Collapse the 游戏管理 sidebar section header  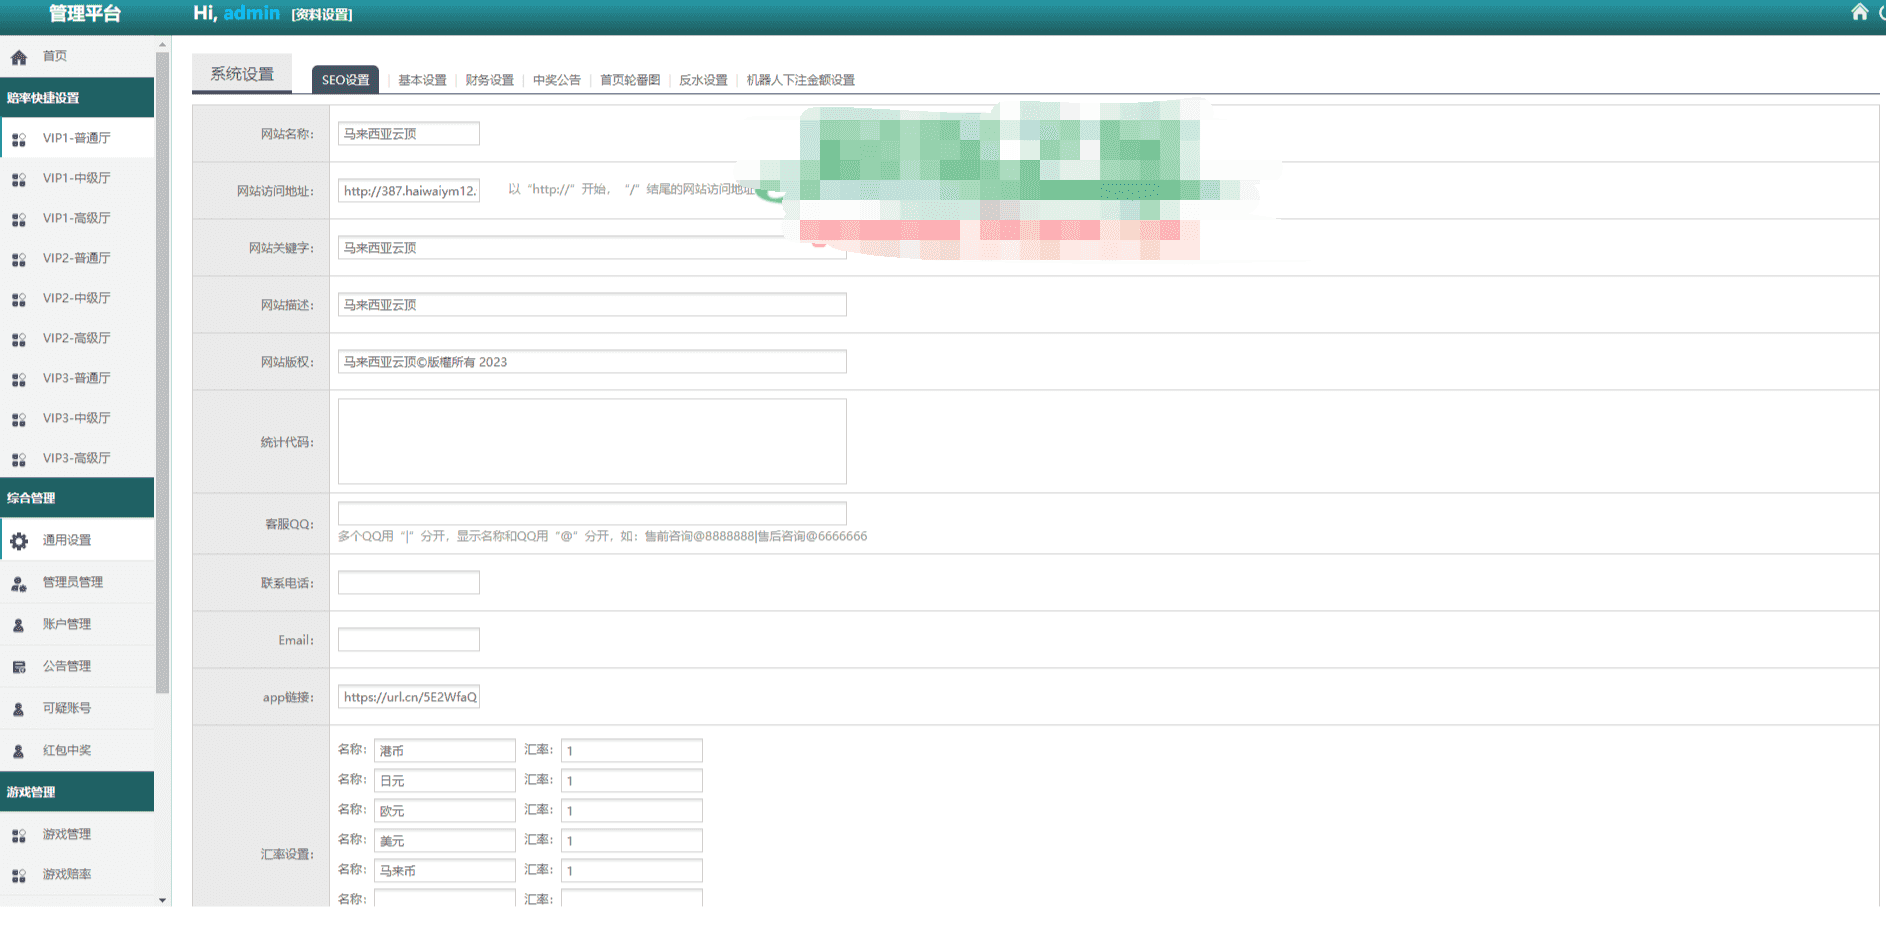pyautogui.click(x=77, y=792)
